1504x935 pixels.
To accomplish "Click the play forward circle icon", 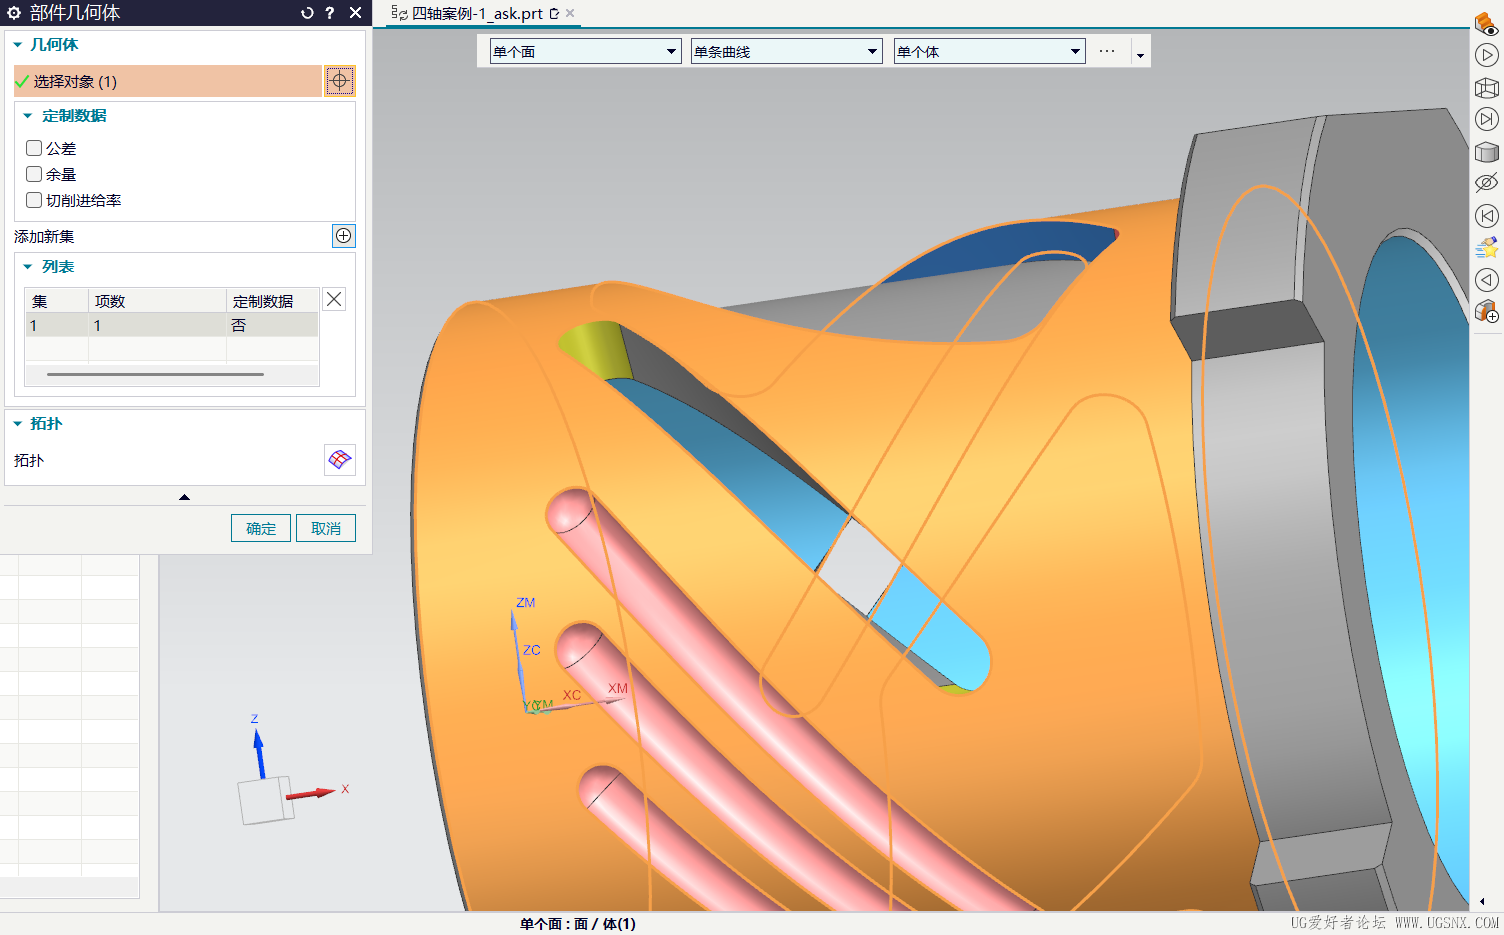I will coord(1486,55).
